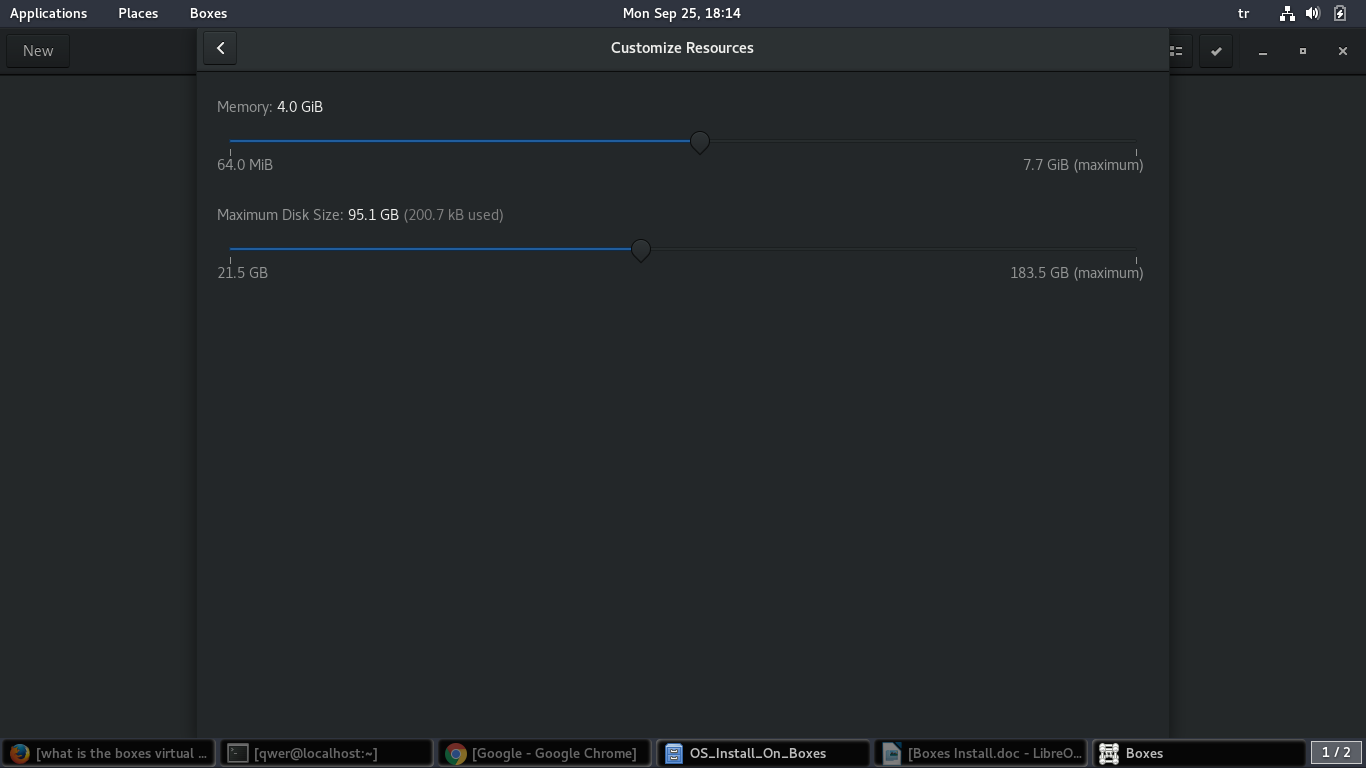
Task: Click the Memory slider handle
Action: click(x=700, y=142)
